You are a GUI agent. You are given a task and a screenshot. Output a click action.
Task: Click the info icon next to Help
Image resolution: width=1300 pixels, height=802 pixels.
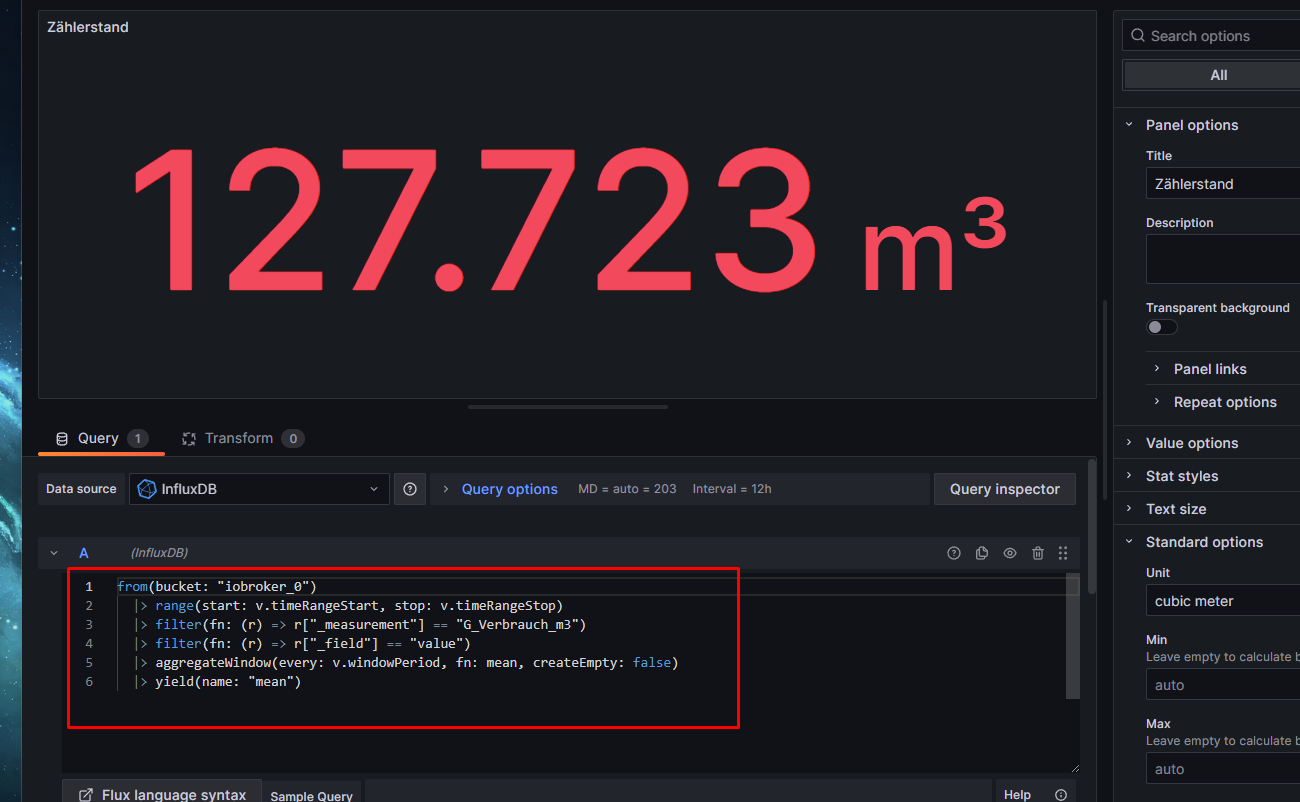coord(1061,795)
